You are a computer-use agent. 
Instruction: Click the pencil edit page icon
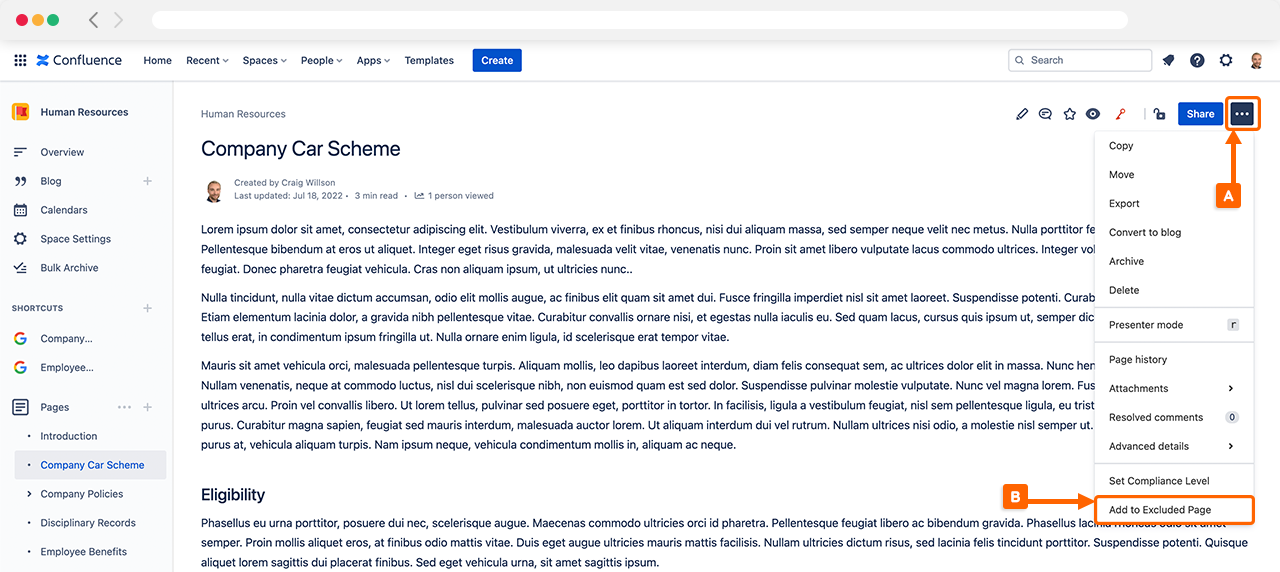point(1021,114)
